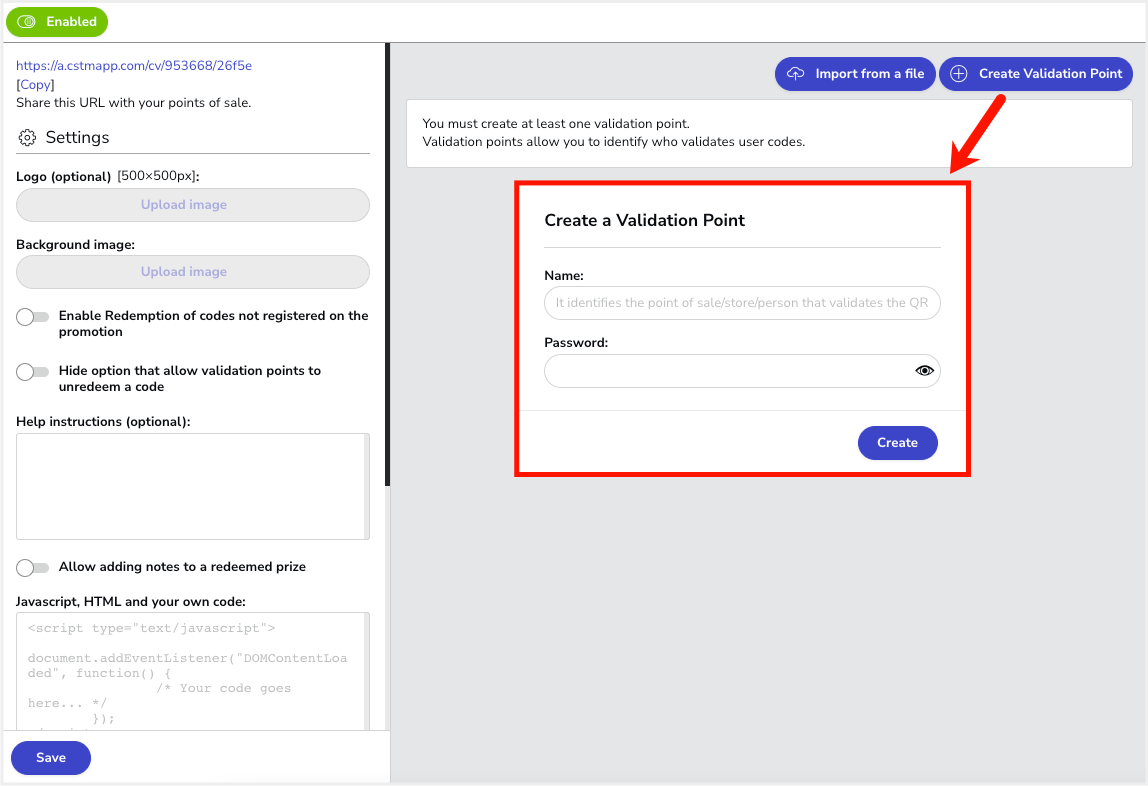Image resolution: width=1148 pixels, height=786 pixels.
Task: Click the Create button in the validation form
Action: (897, 442)
